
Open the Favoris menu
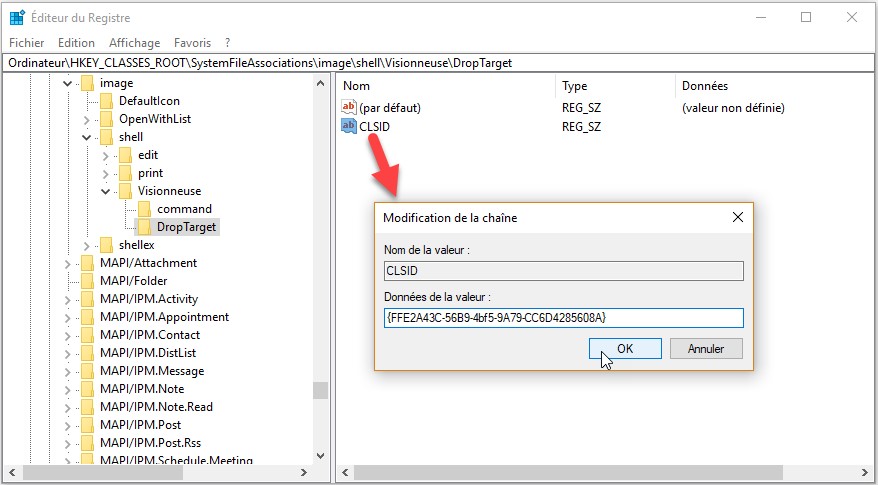pos(193,43)
